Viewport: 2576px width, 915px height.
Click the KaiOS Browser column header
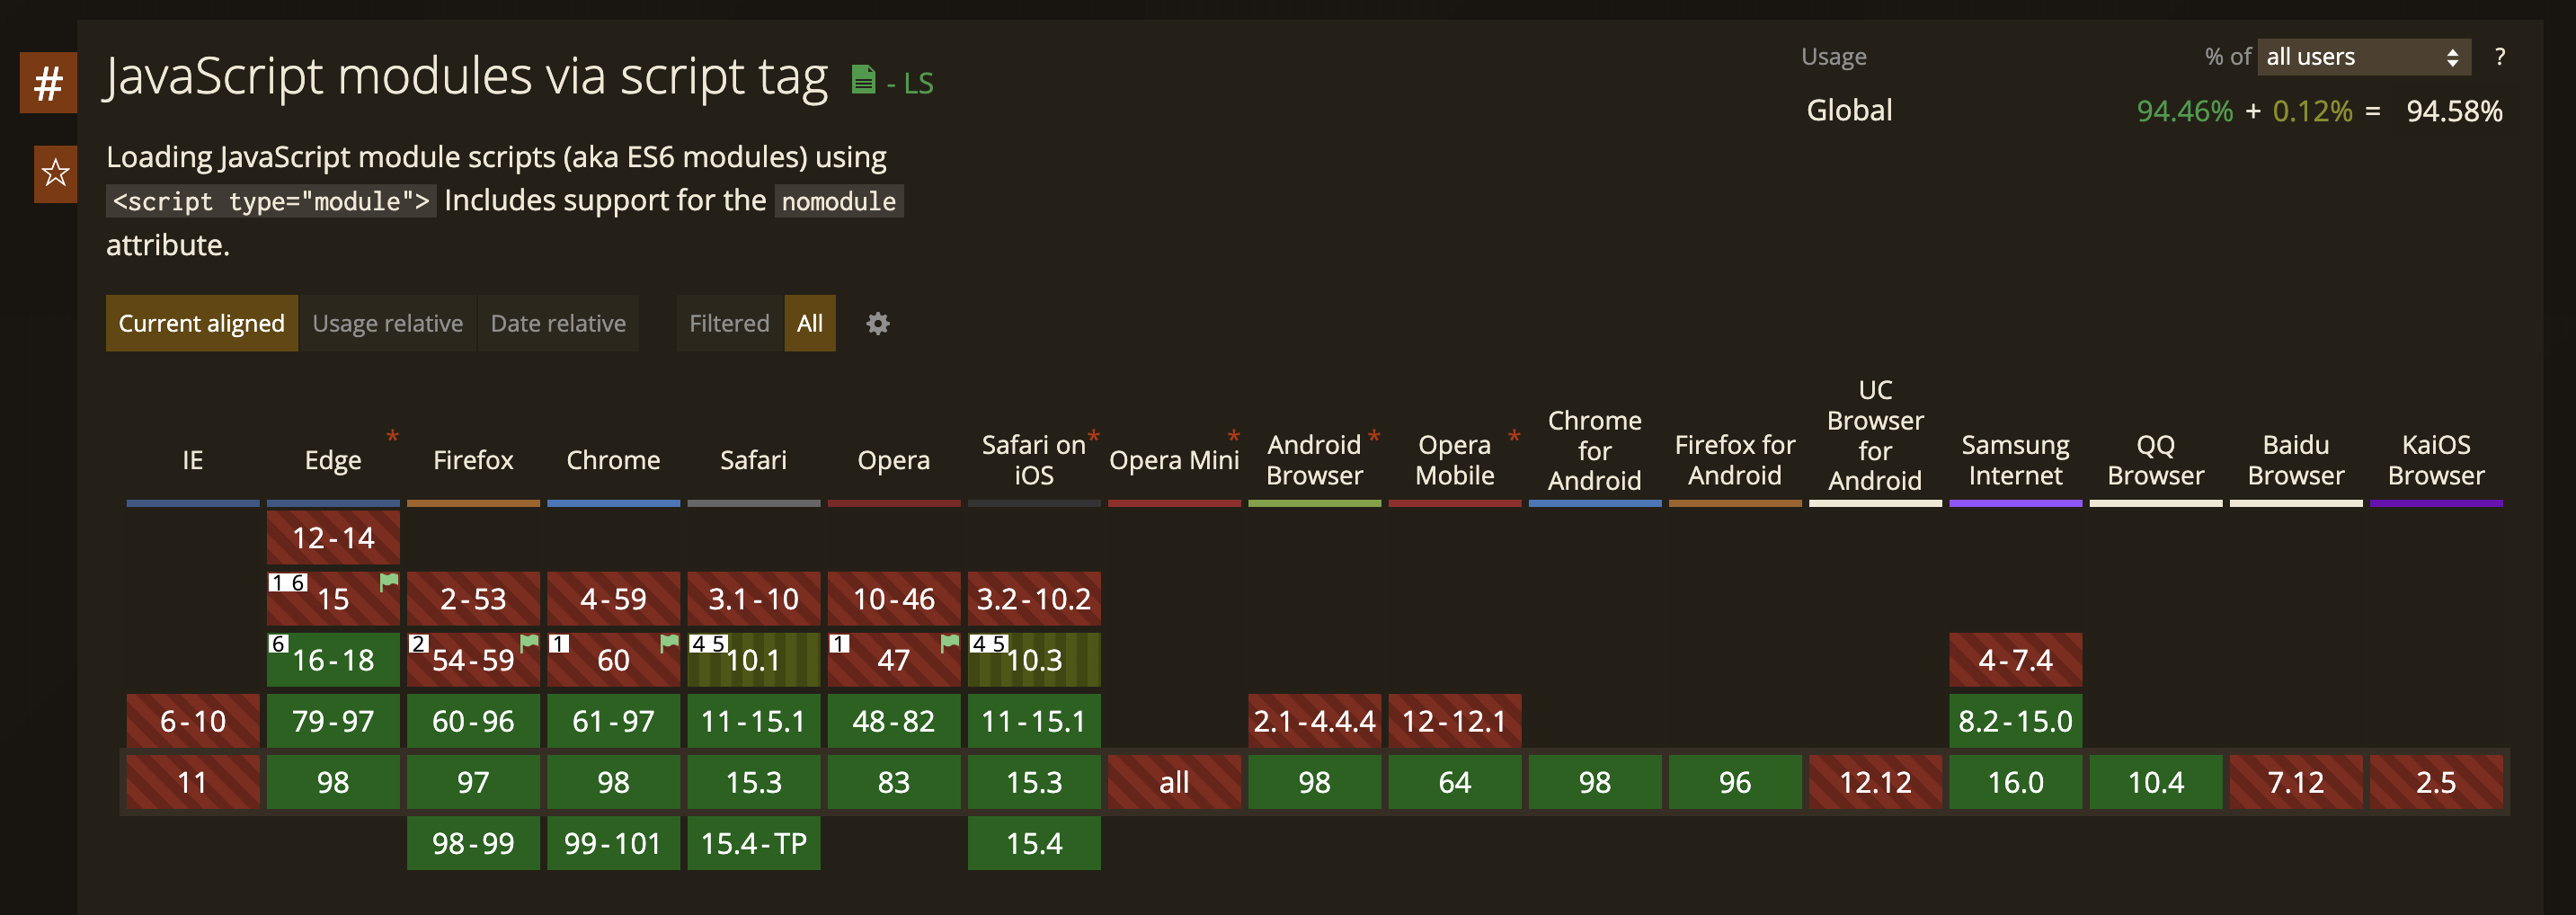tap(2436, 460)
